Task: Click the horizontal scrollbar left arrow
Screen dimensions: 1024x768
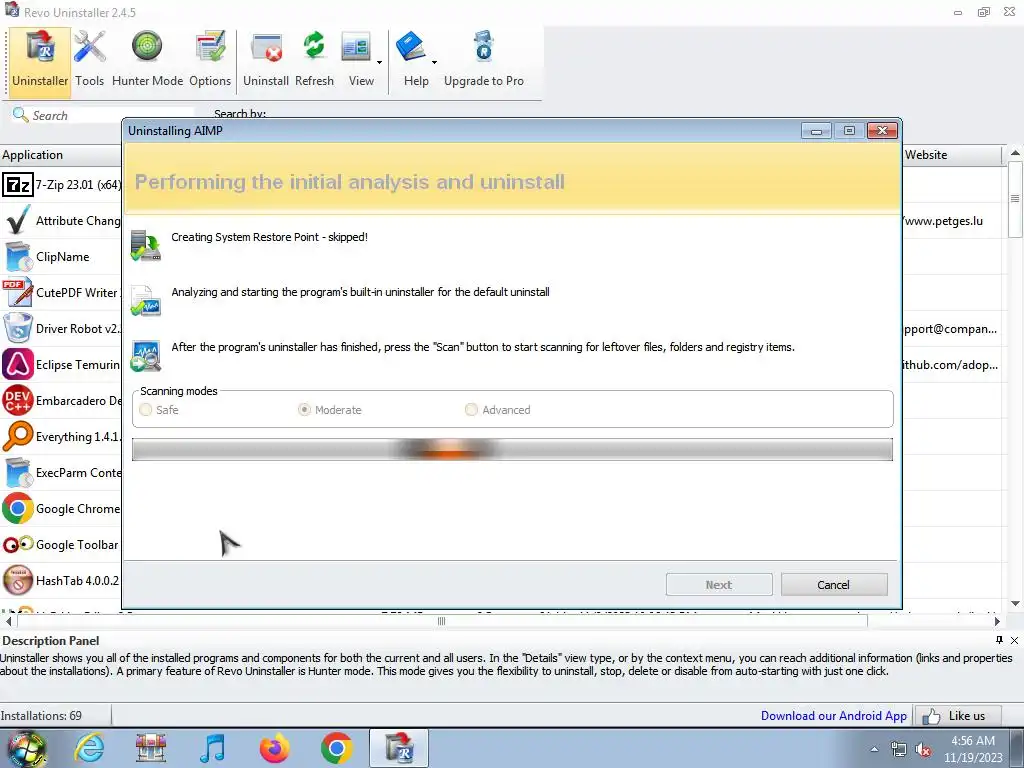Action: point(8,621)
